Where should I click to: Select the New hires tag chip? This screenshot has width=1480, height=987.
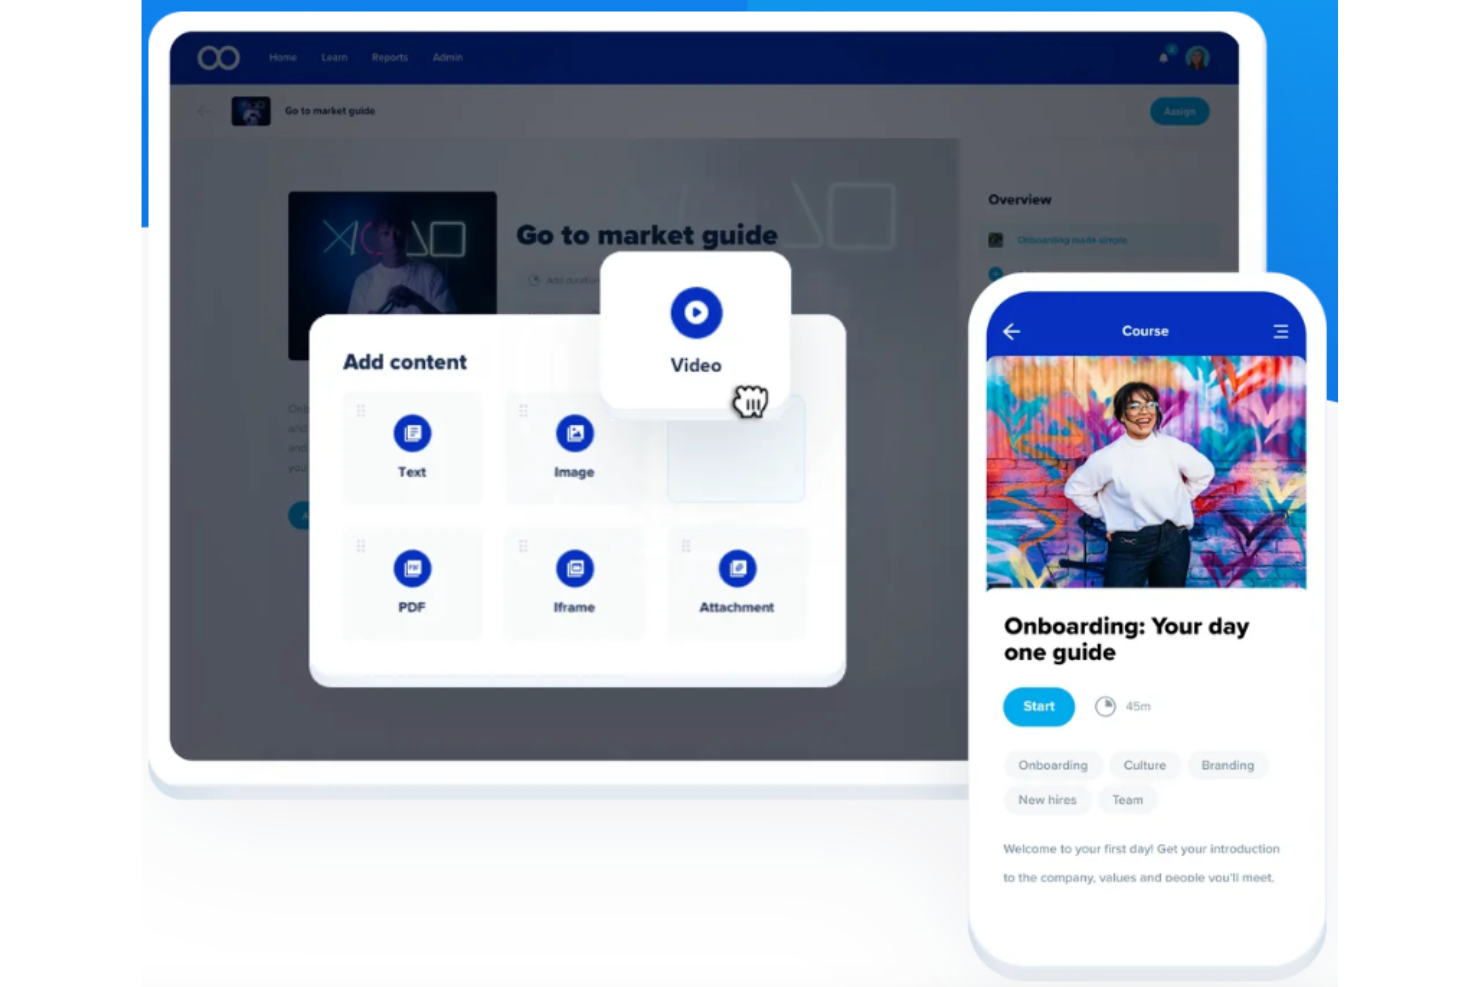(1047, 800)
